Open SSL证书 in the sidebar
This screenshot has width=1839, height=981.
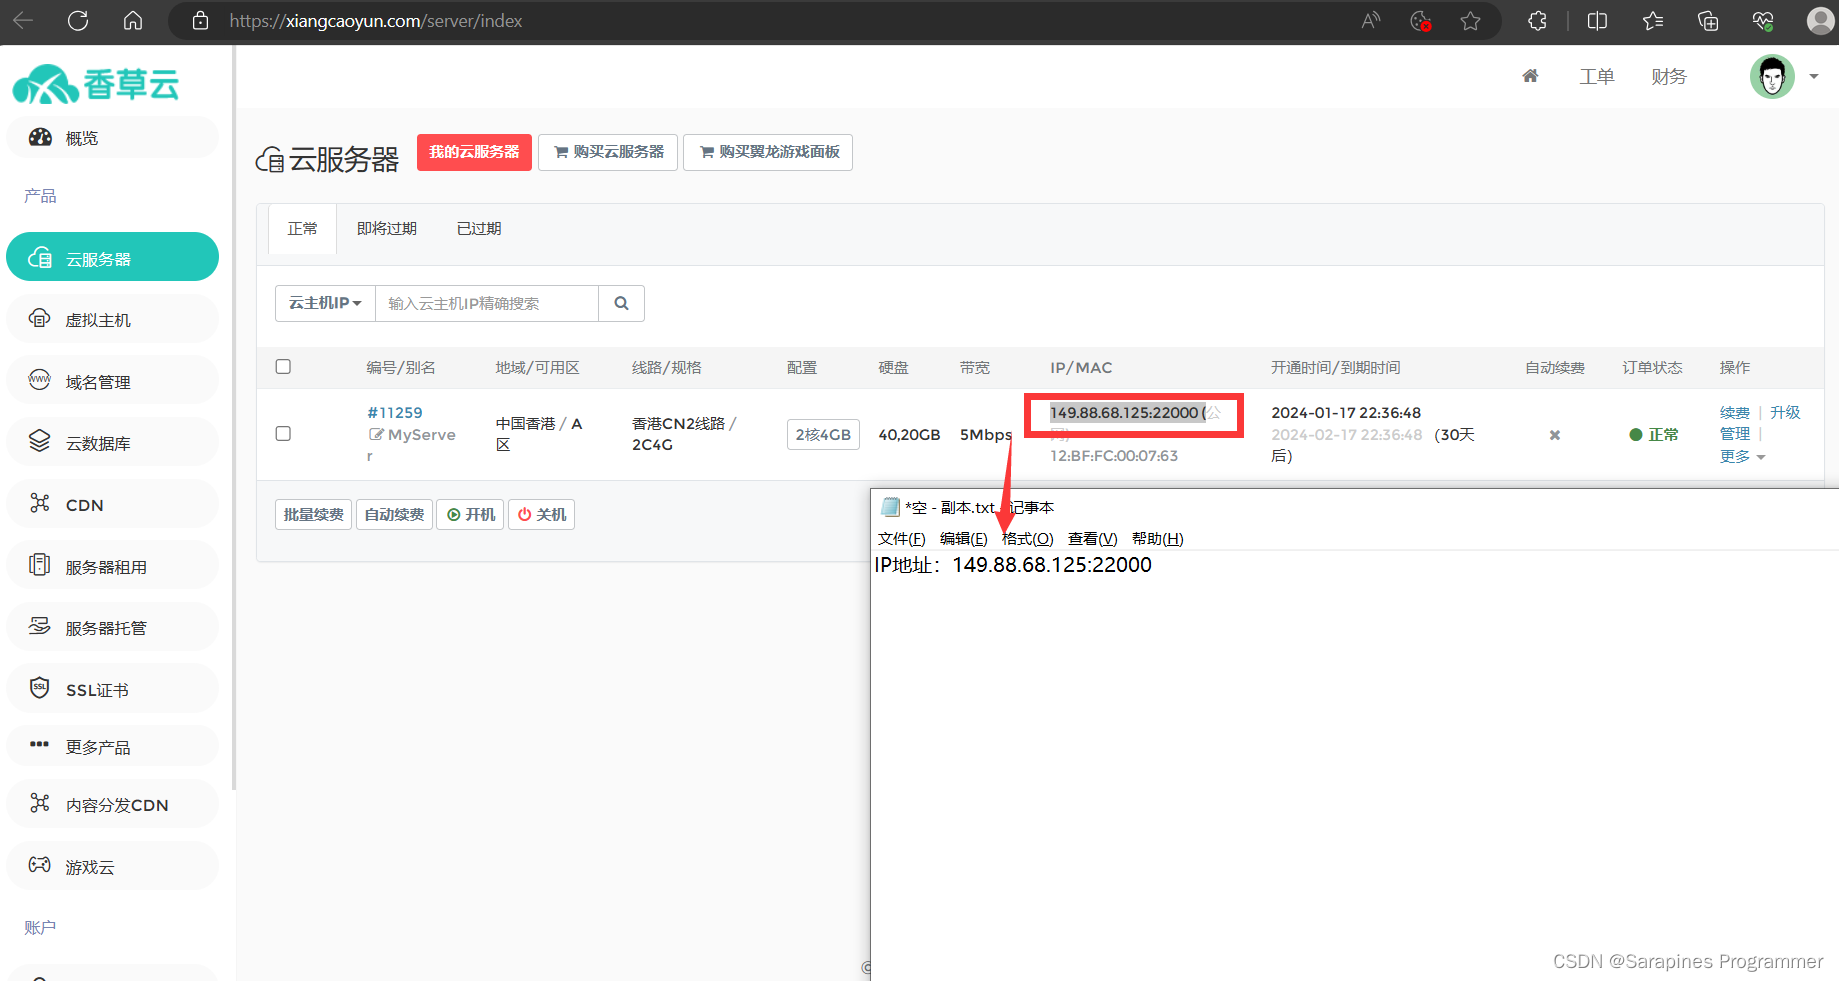click(112, 689)
